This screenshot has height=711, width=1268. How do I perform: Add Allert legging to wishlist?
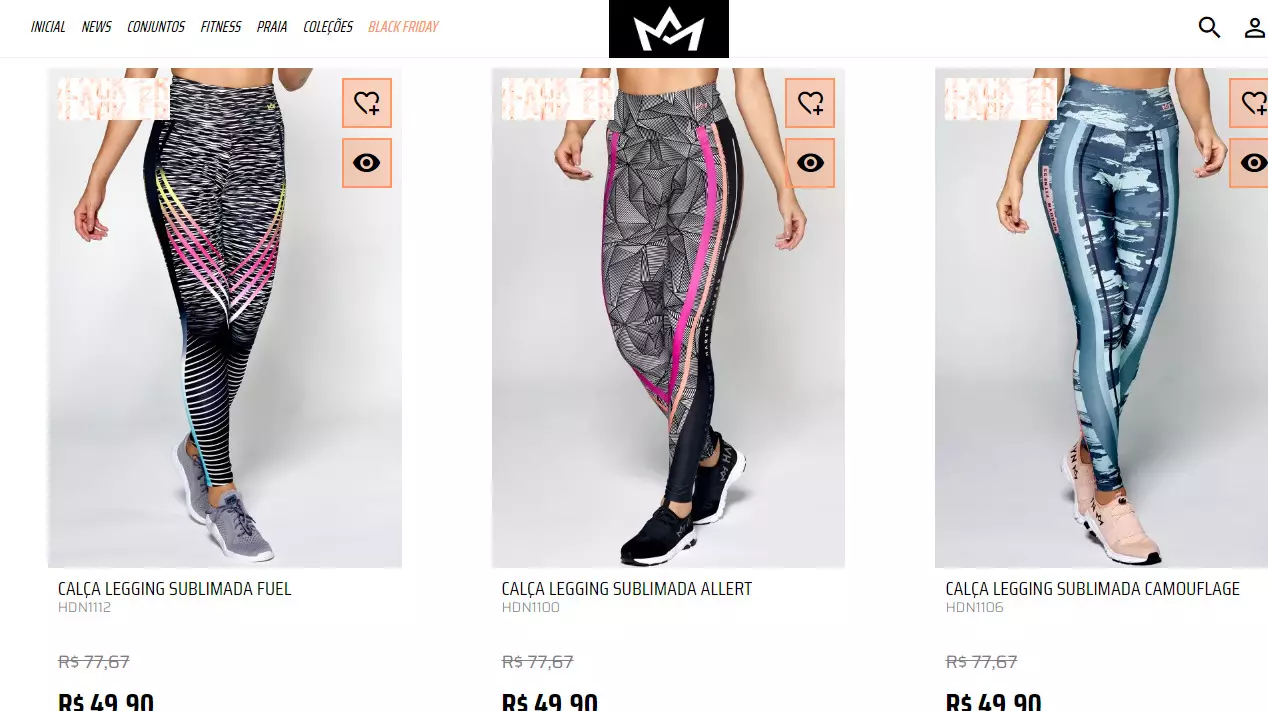810,103
